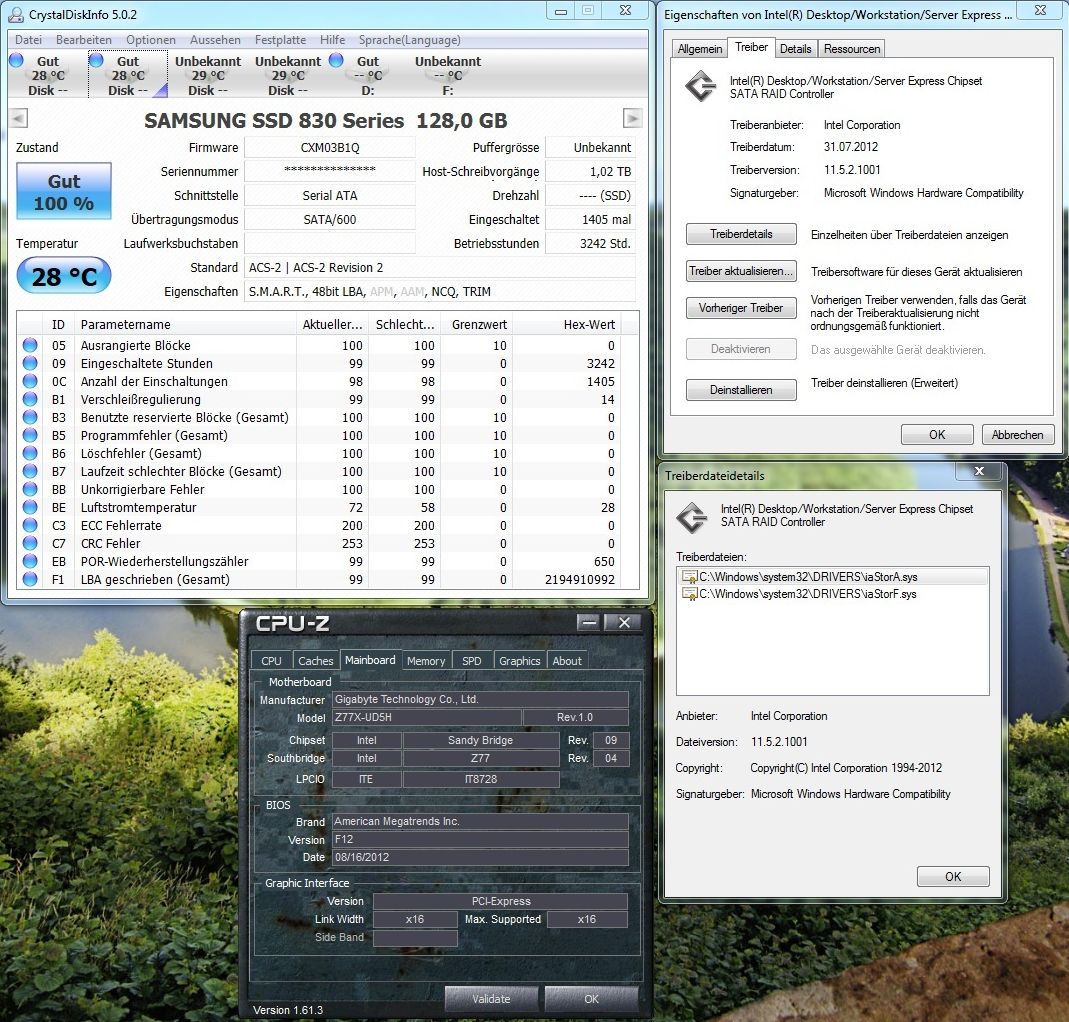The height and width of the screenshot is (1022, 1069).
Task: Click the Übertragungsmodus field SATA/600
Action: pyautogui.click(x=330, y=219)
